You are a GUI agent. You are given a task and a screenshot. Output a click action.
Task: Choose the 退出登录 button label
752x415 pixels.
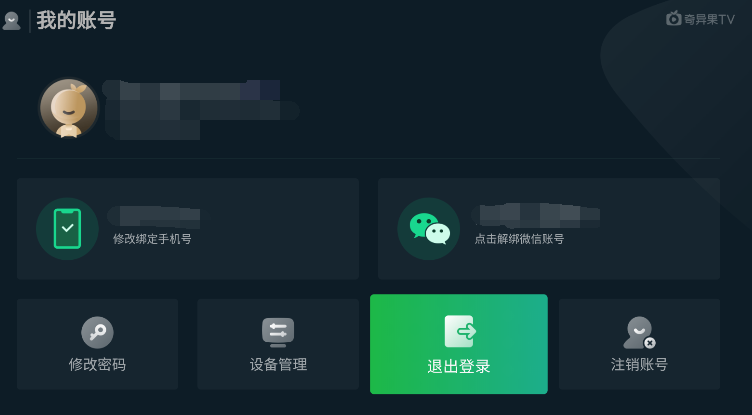tap(459, 367)
